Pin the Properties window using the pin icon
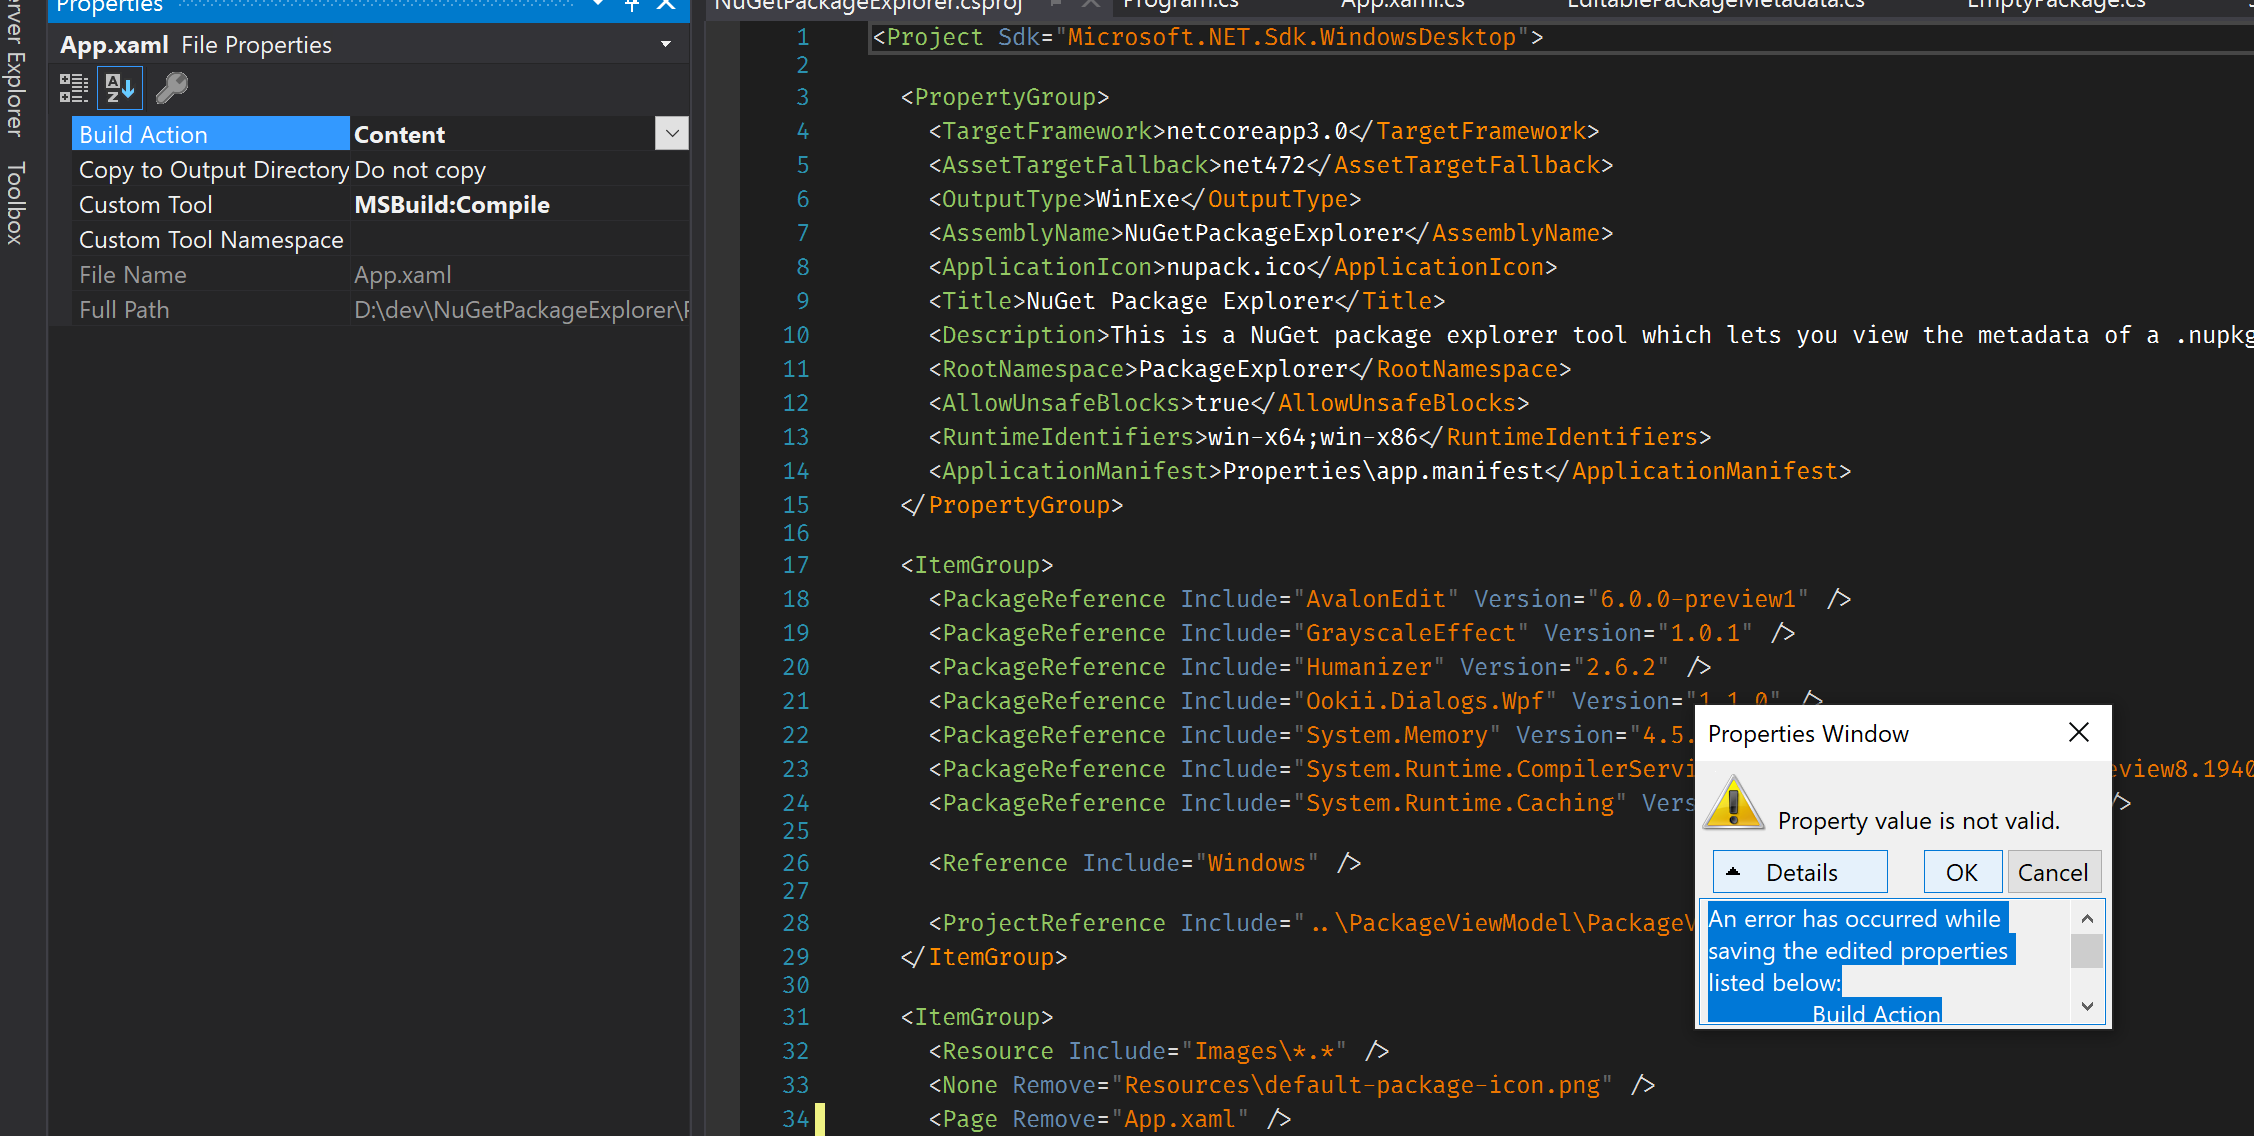 point(631,7)
